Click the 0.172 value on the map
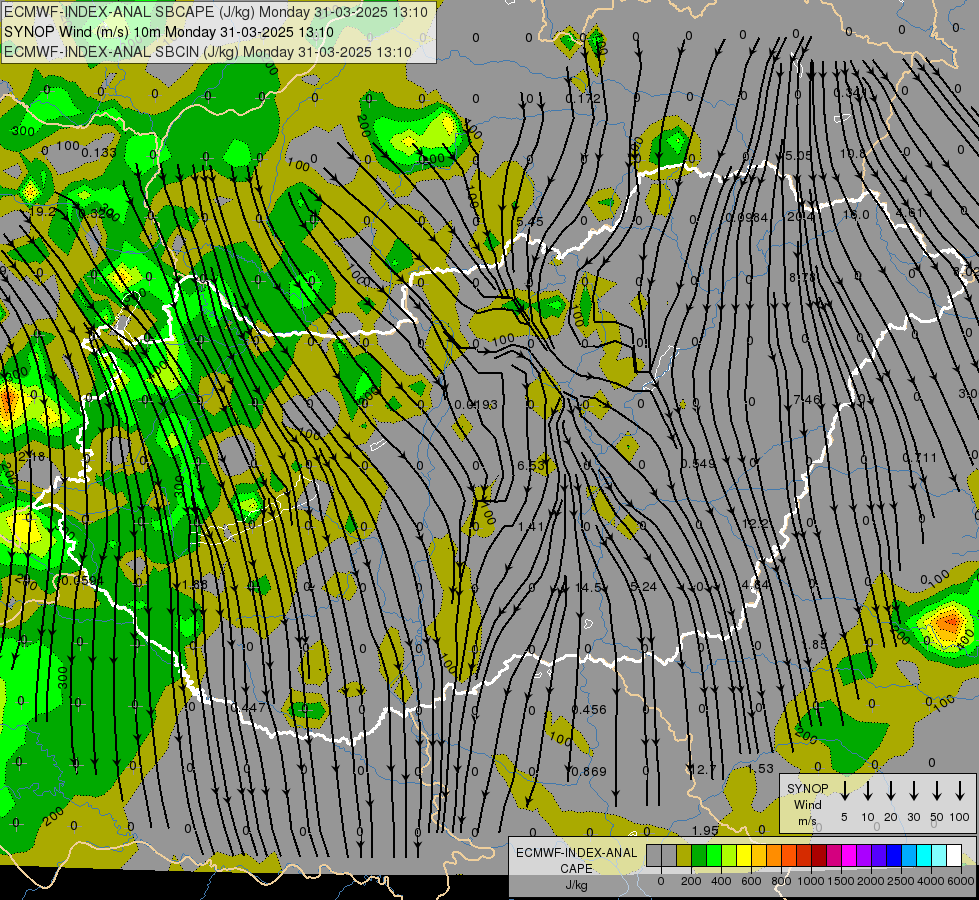Screen dimensions: 979x900 tap(583, 99)
